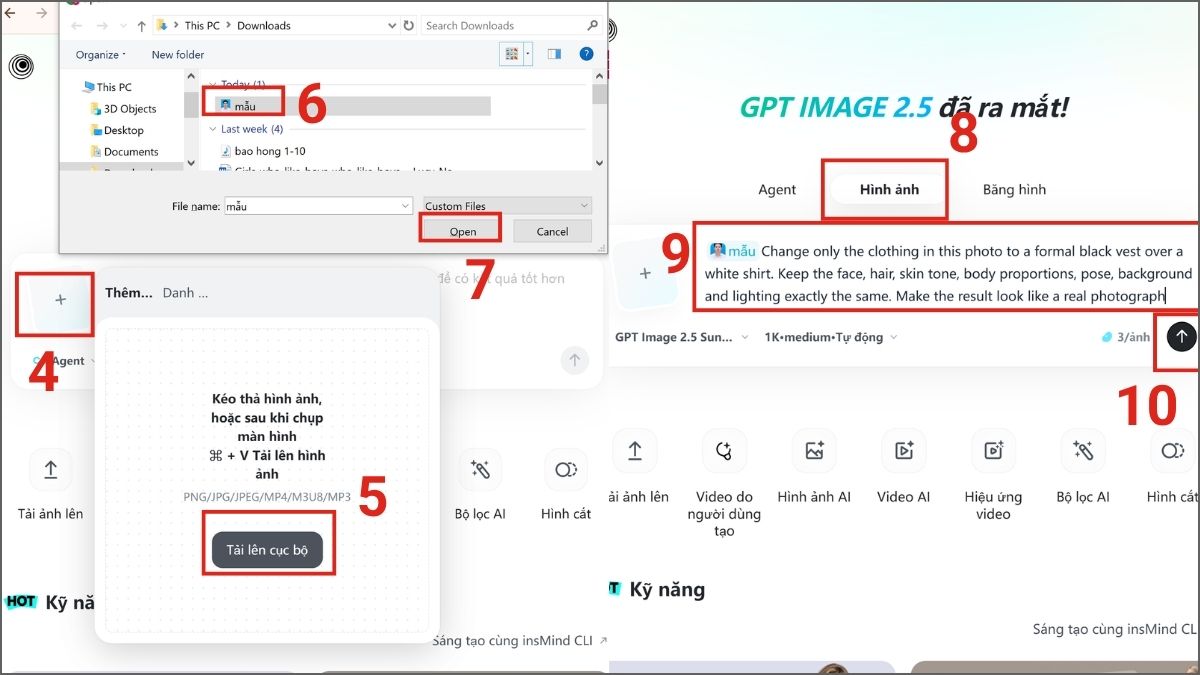Image resolution: width=1200 pixels, height=675 pixels.
Task: Click New folder in the dialog toolbar
Action: click(178, 55)
